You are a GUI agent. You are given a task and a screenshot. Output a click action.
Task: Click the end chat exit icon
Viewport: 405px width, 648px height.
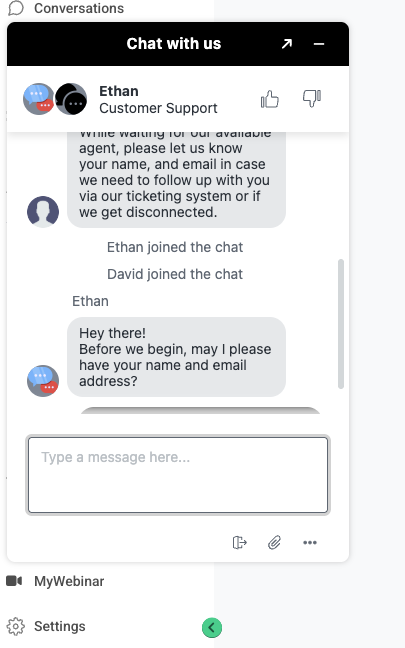[x=239, y=542]
